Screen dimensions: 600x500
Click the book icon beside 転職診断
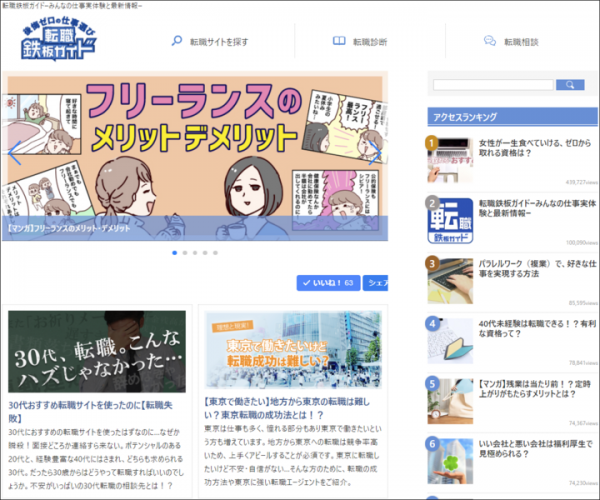pyautogui.click(x=339, y=42)
